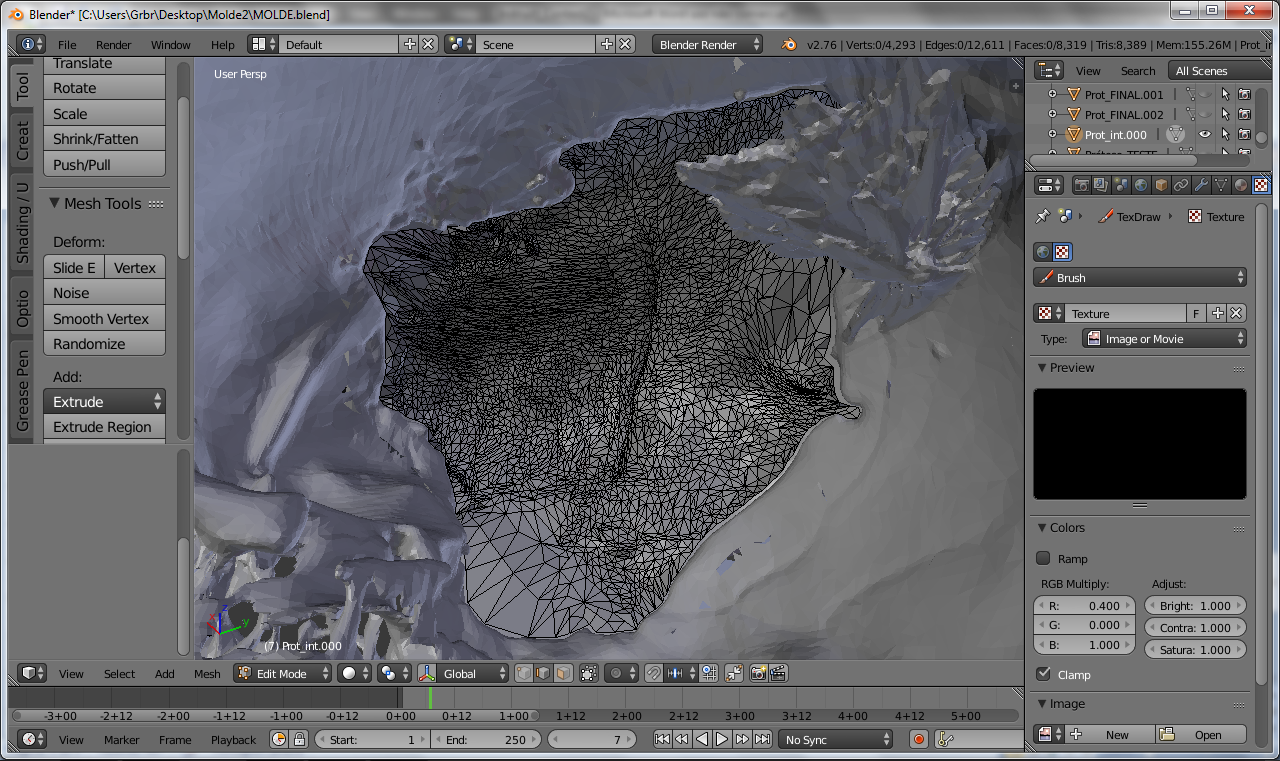Toggle proportional editing dropdown button

621,673
